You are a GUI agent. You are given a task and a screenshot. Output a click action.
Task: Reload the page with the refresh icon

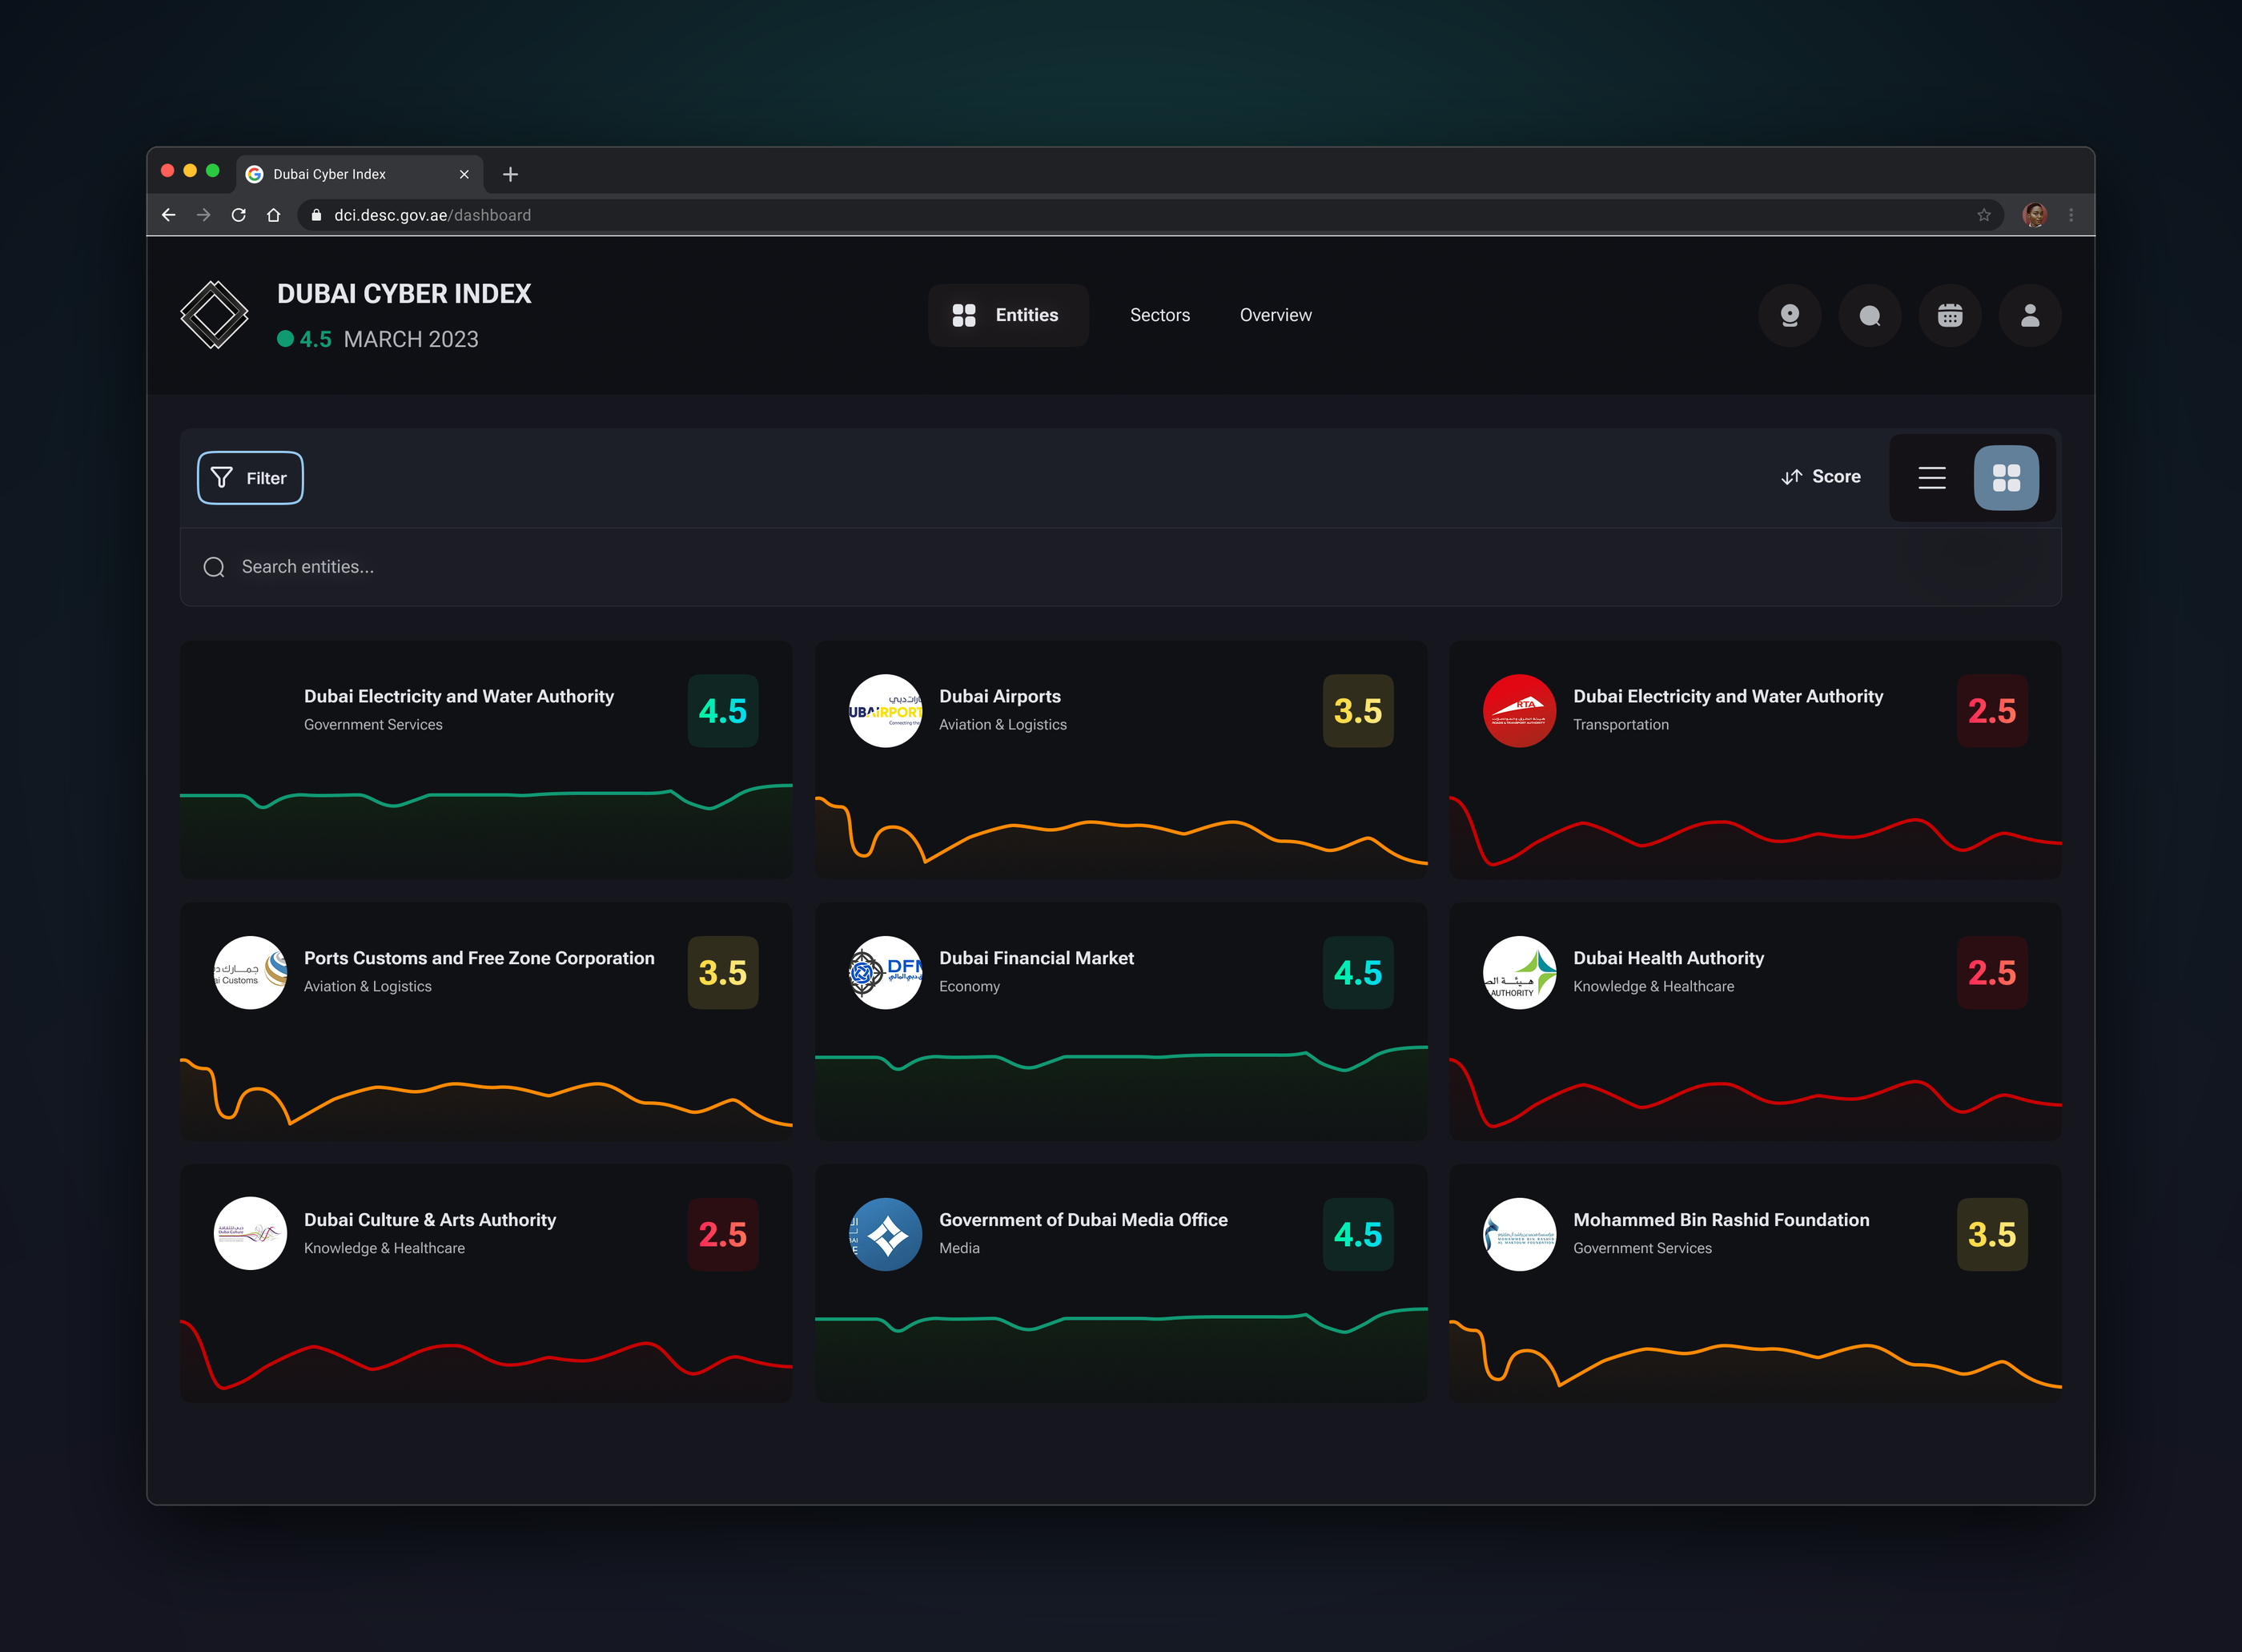[x=238, y=215]
